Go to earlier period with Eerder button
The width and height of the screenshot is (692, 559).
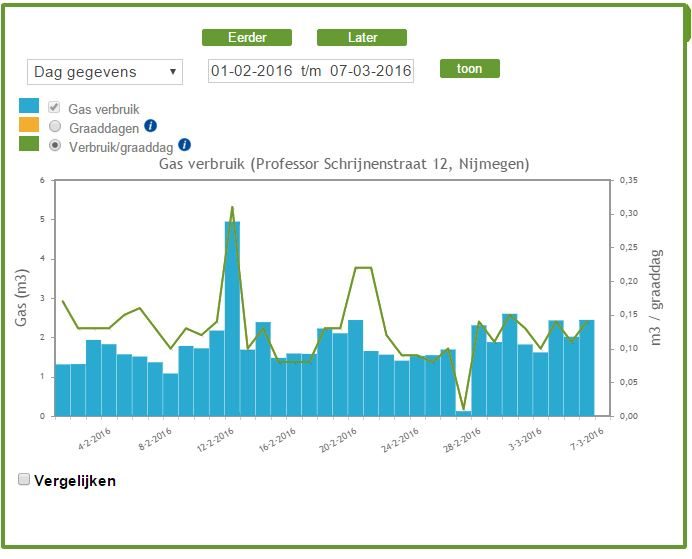[247, 38]
